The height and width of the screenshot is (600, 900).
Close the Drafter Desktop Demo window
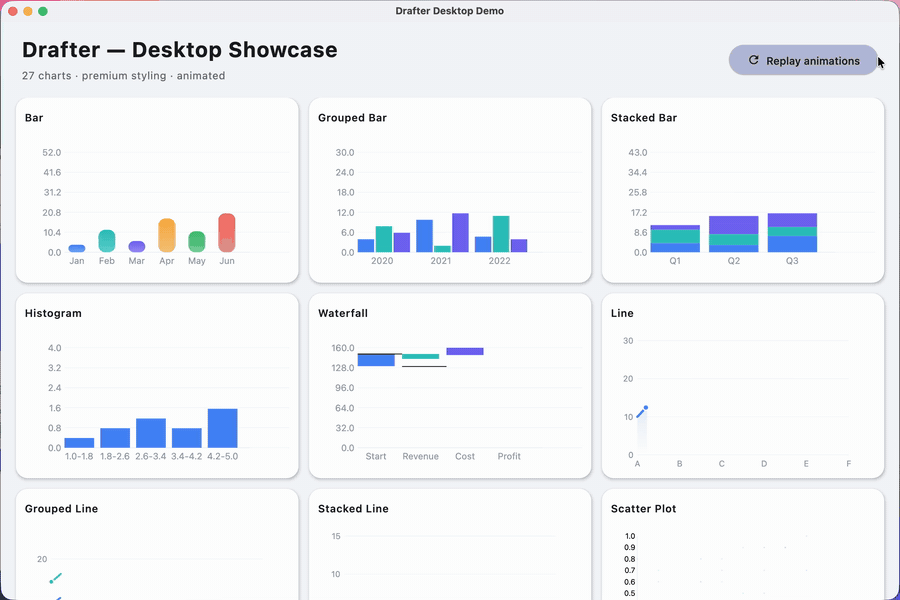13,11
